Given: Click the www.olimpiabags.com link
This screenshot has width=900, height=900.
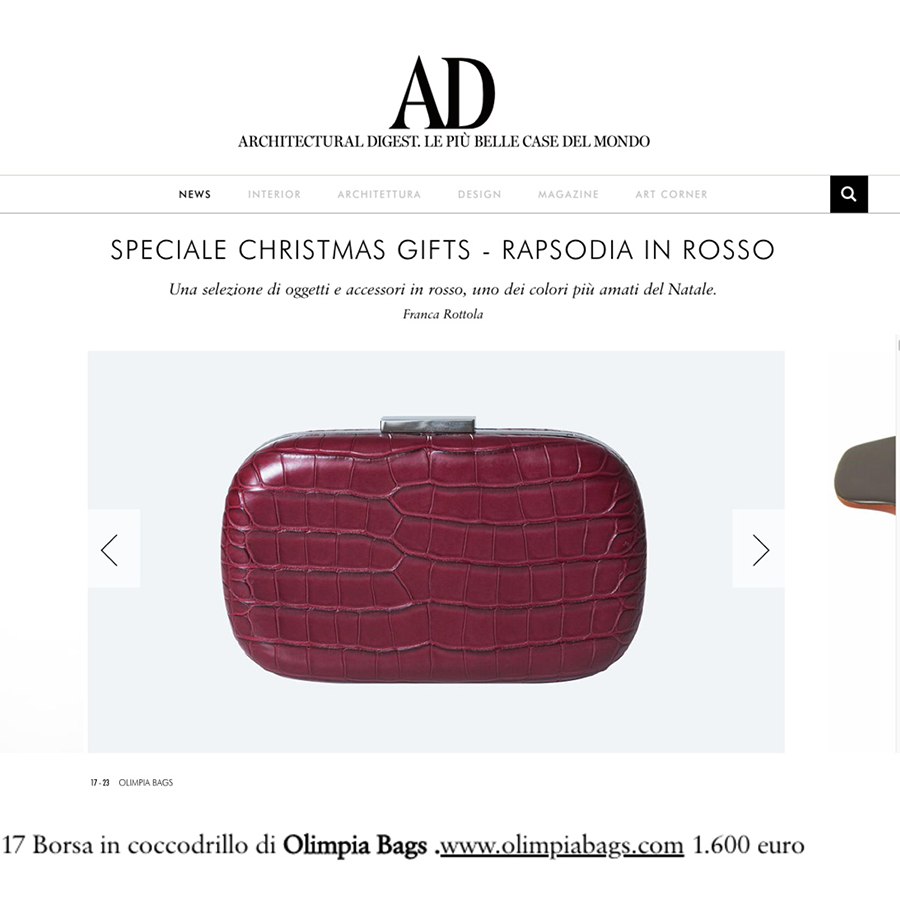Looking at the screenshot, I should (x=561, y=845).
